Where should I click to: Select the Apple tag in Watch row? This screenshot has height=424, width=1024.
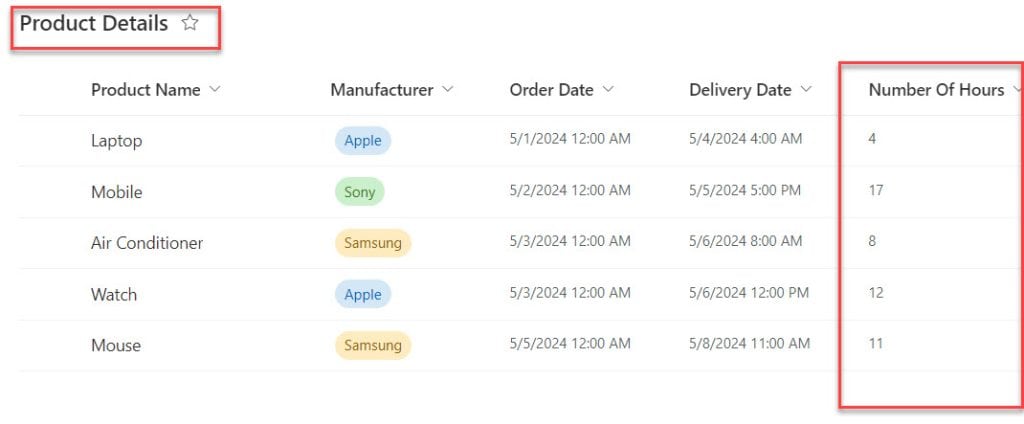point(363,294)
